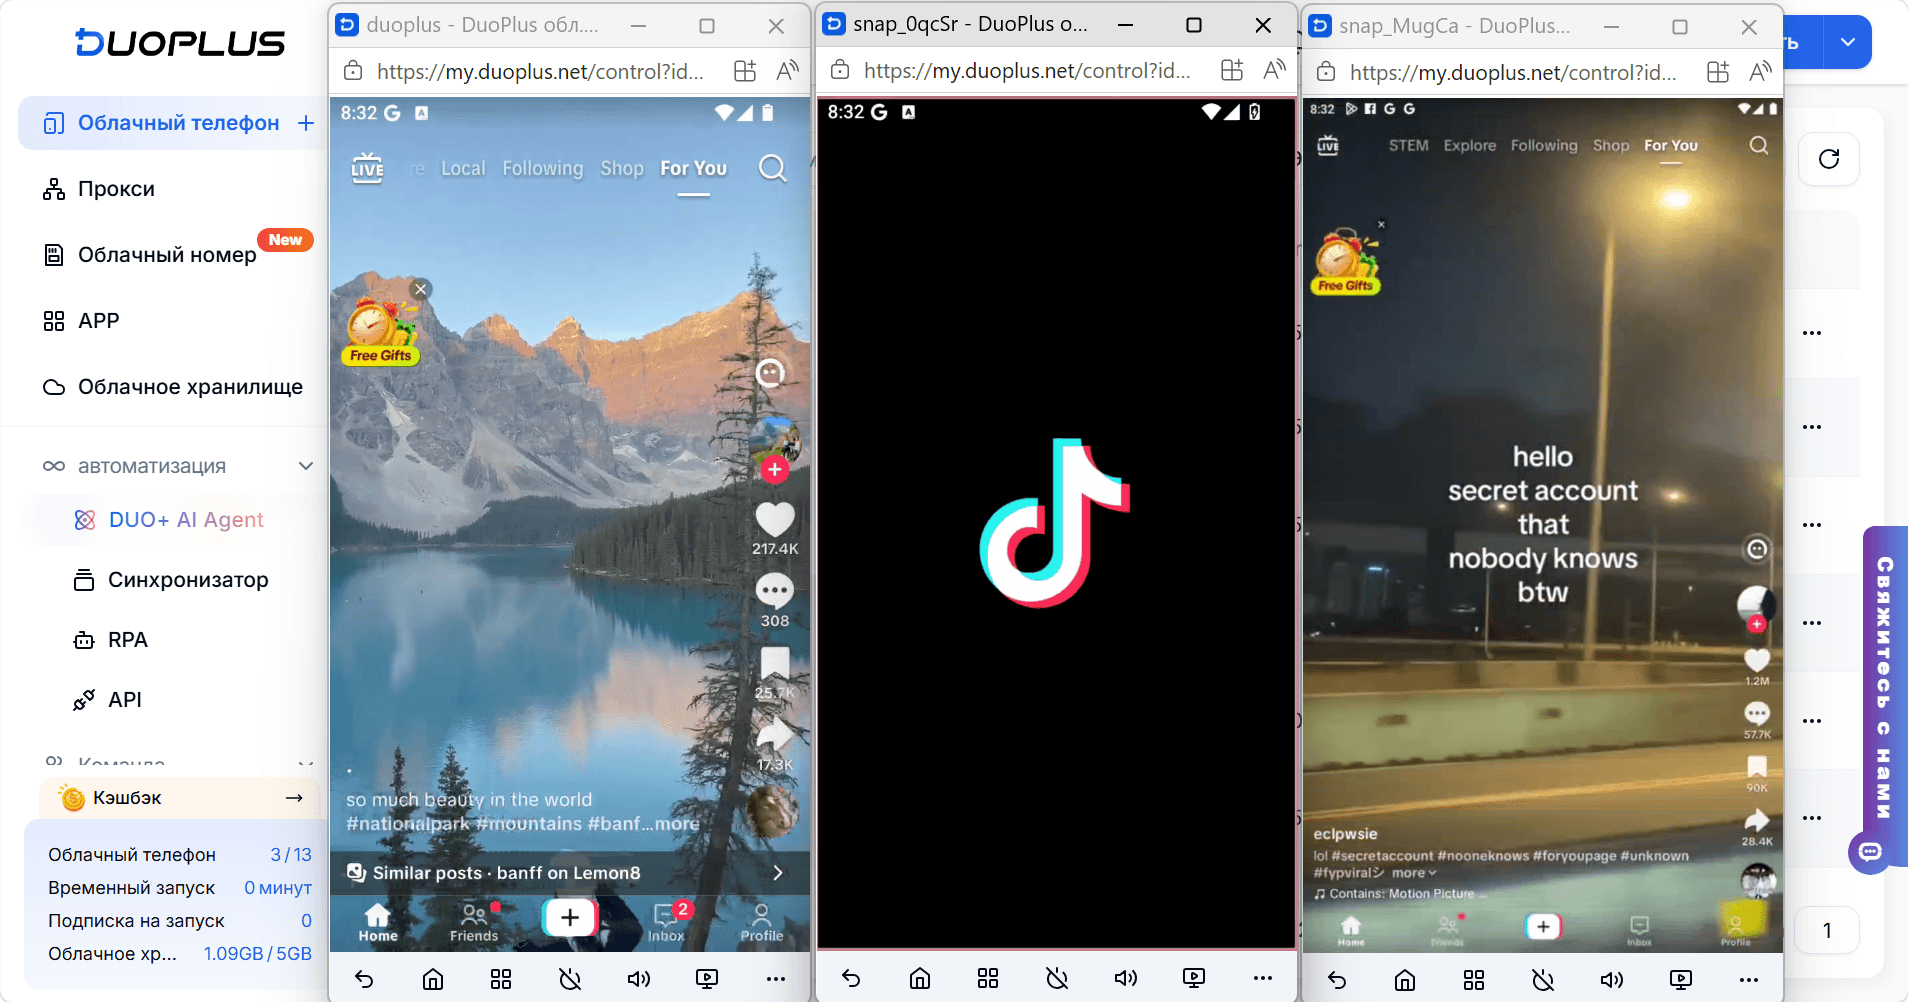Select page 1 in pagination
This screenshot has width=1908, height=1002.
click(x=1827, y=931)
